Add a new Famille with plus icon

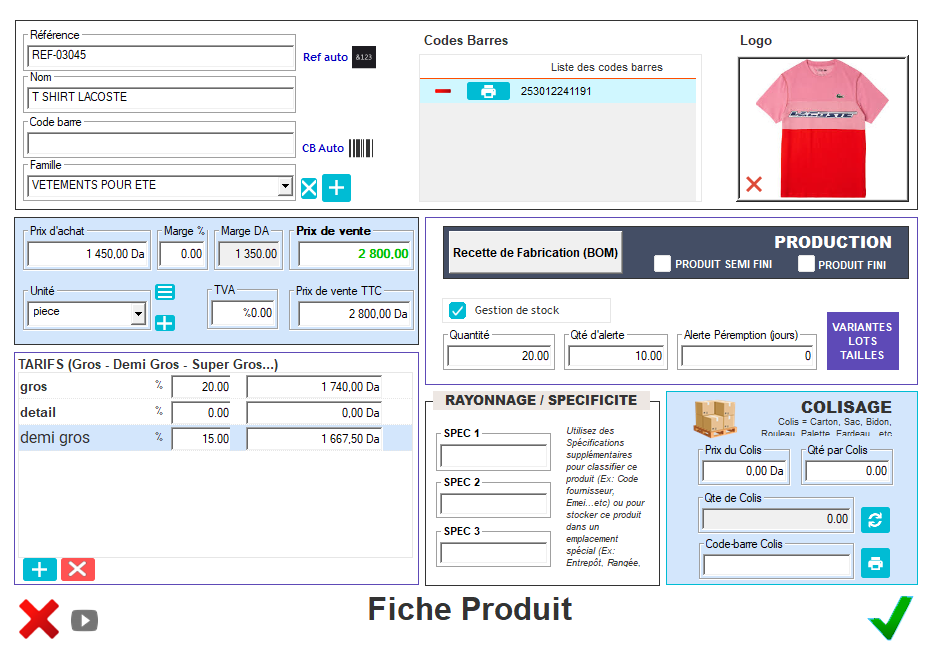pyautogui.click(x=336, y=187)
